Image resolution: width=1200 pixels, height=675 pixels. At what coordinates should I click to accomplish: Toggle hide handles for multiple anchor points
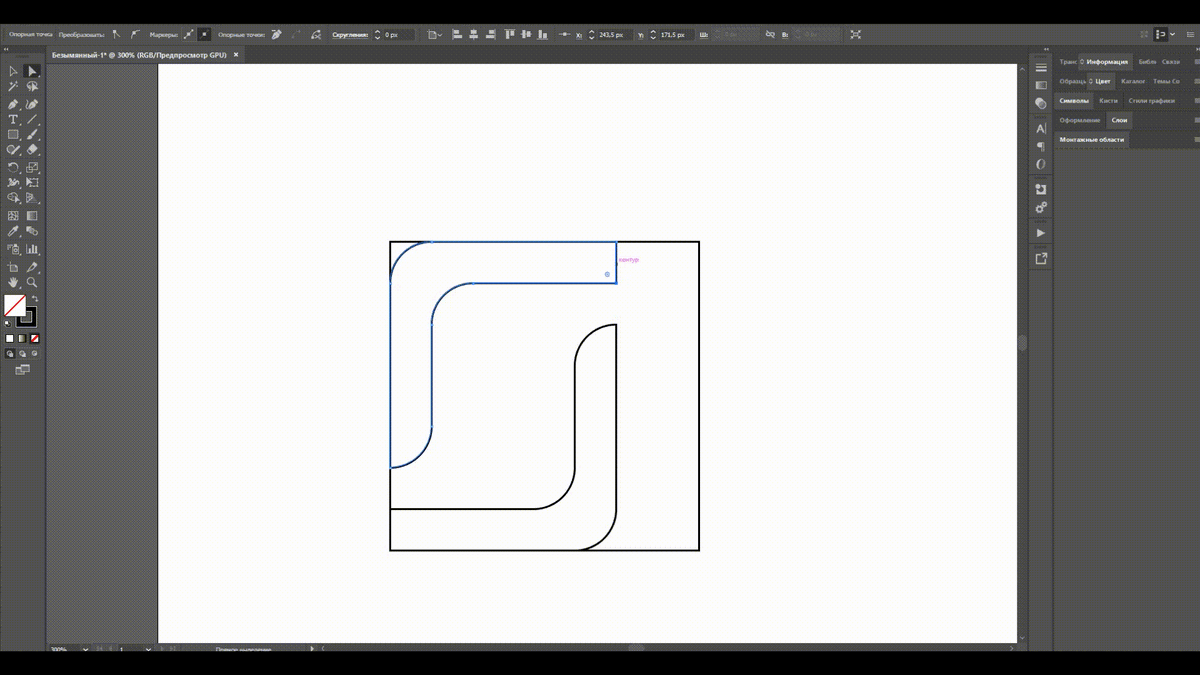coord(204,34)
